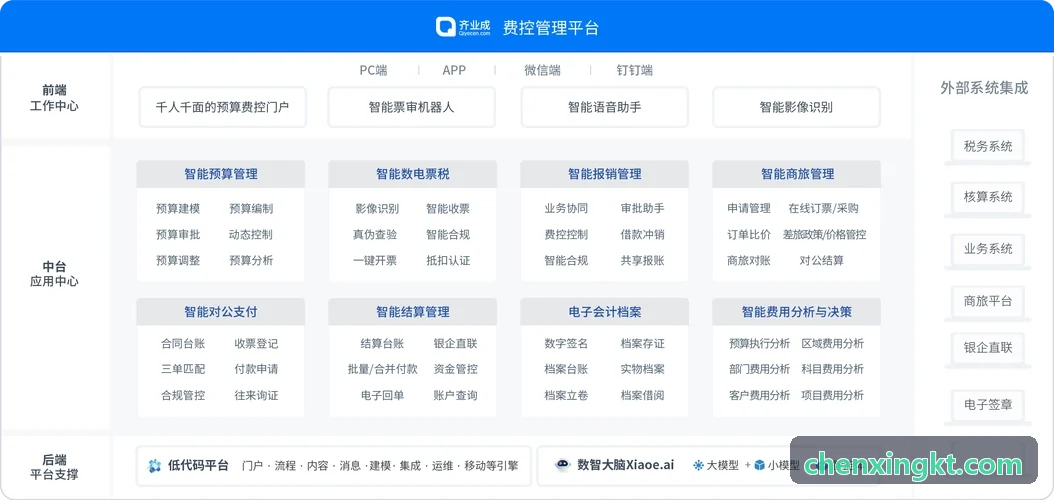Click 合同台账 text
Image resolution: width=1054 pixels, height=500 pixels.
(x=183, y=343)
